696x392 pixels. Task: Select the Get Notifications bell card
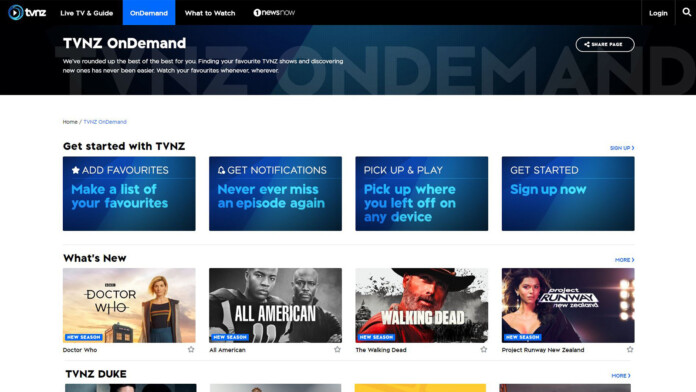(275, 194)
